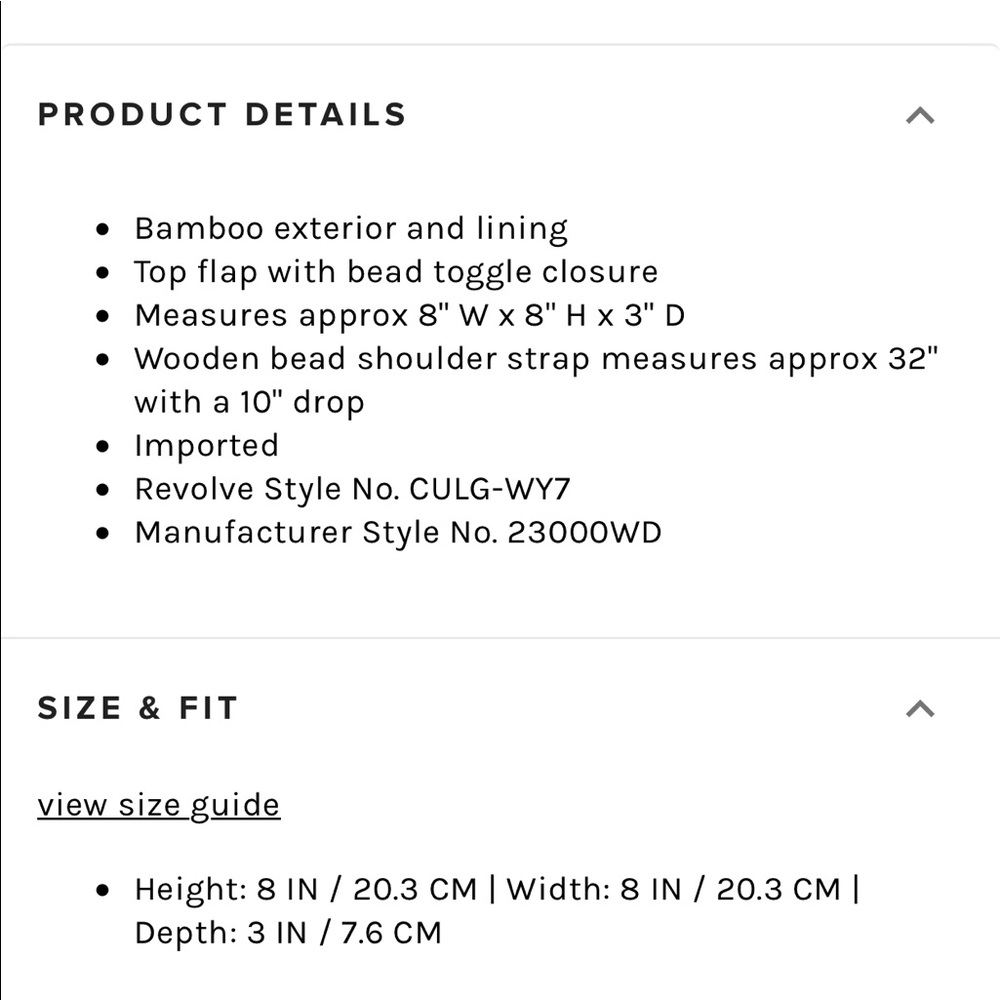Click the Revolve Style No. label
The width and height of the screenshot is (1000, 1000).
click(x=268, y=489)
